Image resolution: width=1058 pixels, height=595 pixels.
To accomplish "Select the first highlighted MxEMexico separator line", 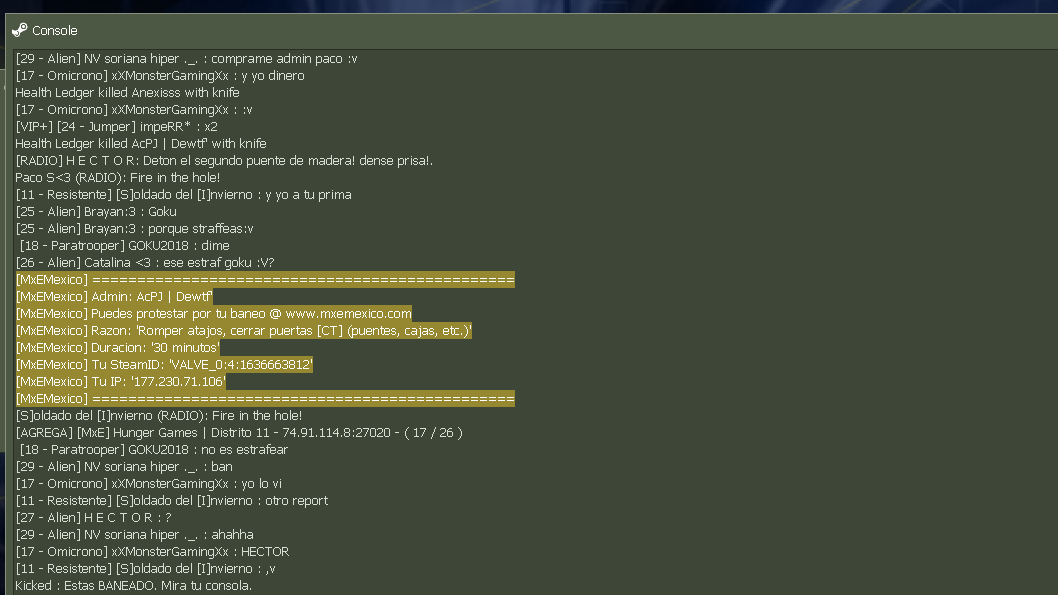I will click(265, 279).
